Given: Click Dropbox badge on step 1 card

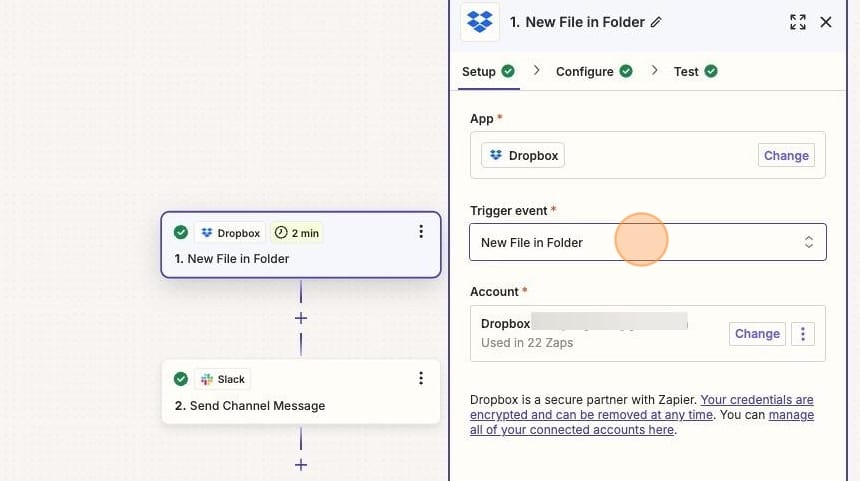Looking at the screenshot, I should point(230,233).
